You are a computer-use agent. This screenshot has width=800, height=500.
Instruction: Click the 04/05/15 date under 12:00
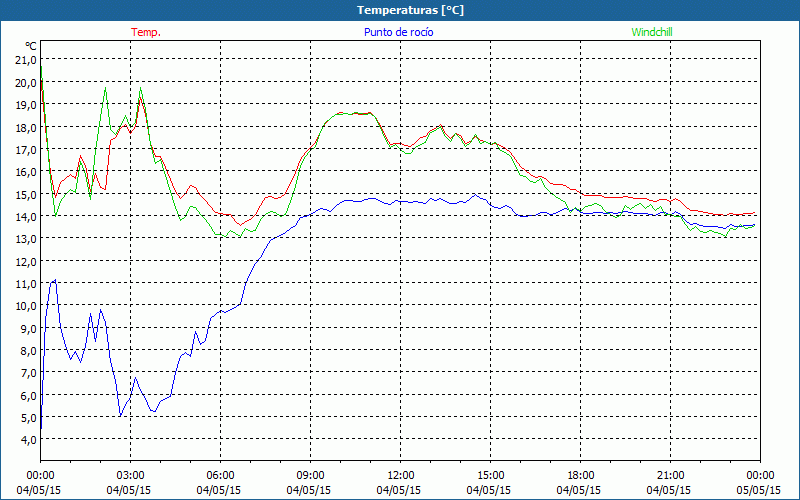[398, 490]
